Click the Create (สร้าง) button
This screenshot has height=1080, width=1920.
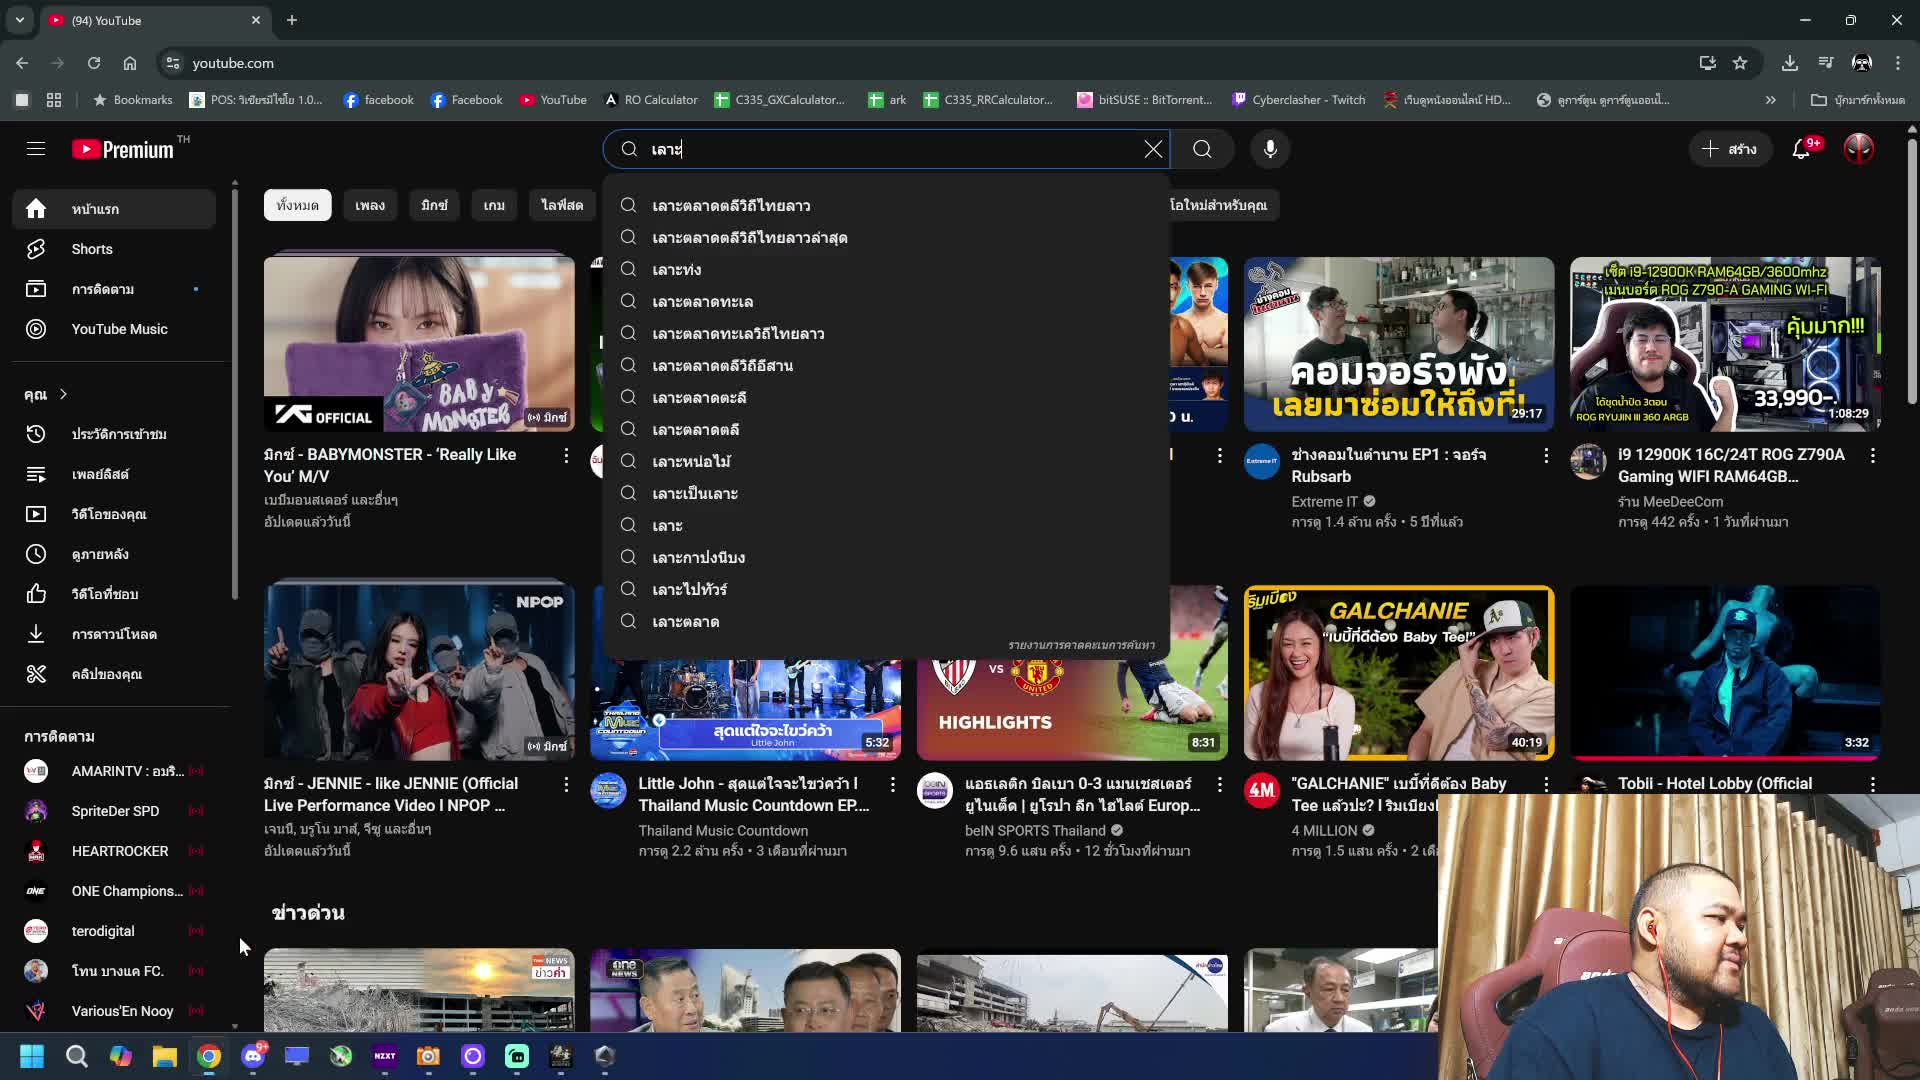(1730, 149)
